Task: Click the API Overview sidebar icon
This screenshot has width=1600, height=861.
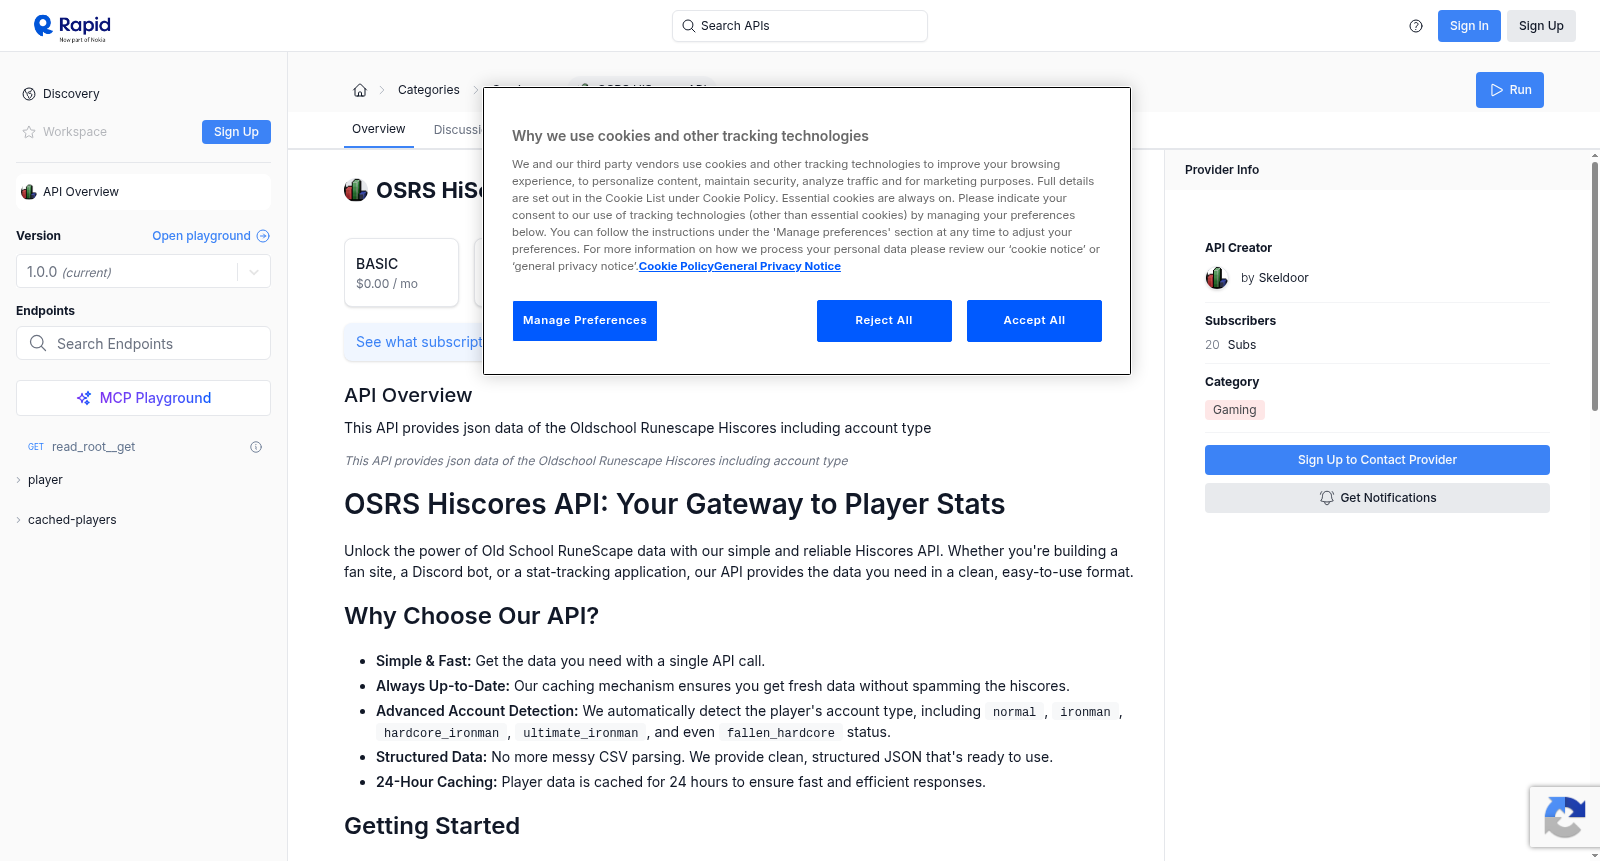Action: pyautogui.click(x=29, y=192)
